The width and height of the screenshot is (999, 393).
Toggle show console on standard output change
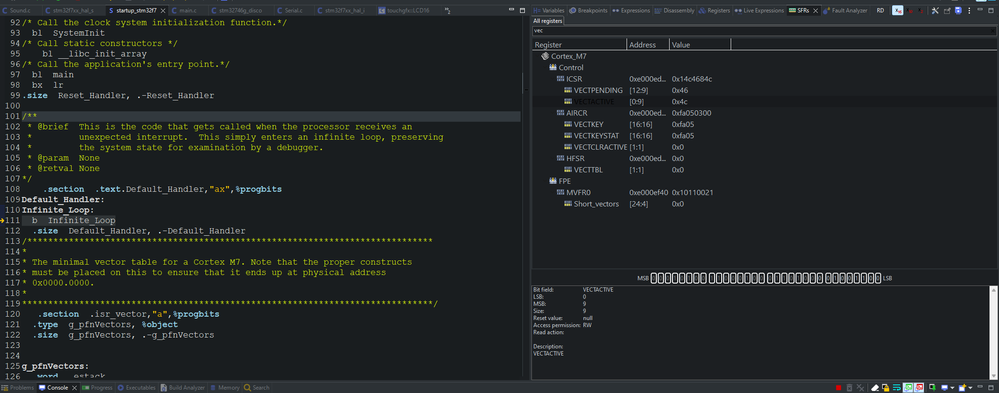pyautogui.click(x=908, y=388)
